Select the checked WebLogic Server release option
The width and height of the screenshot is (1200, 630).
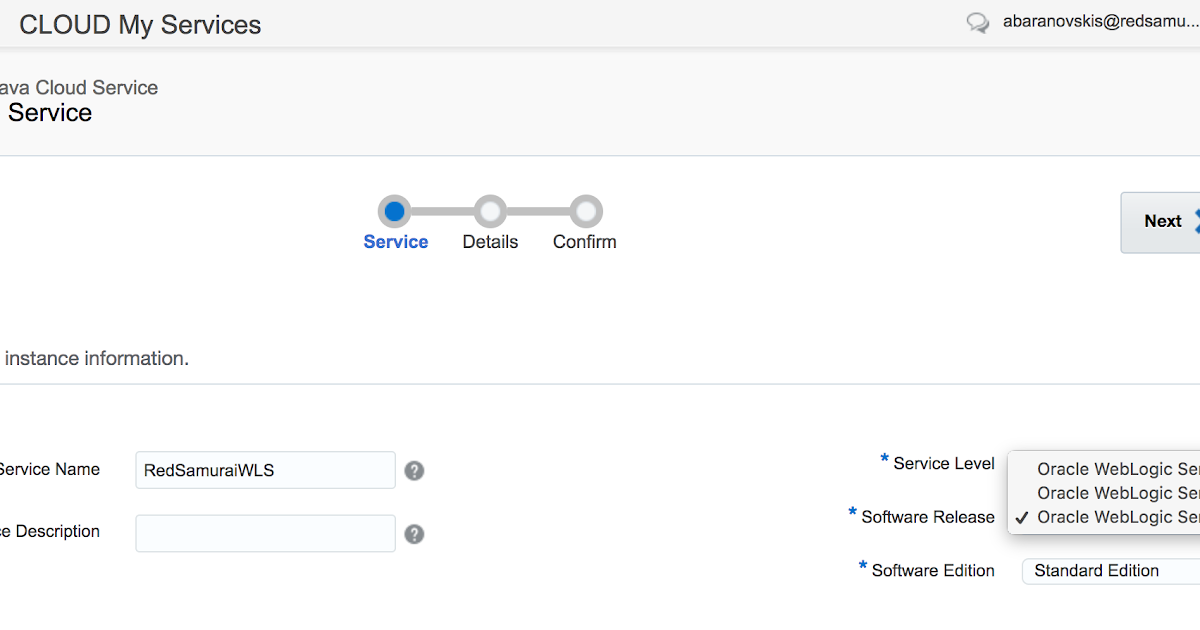tap(1110, 517)
